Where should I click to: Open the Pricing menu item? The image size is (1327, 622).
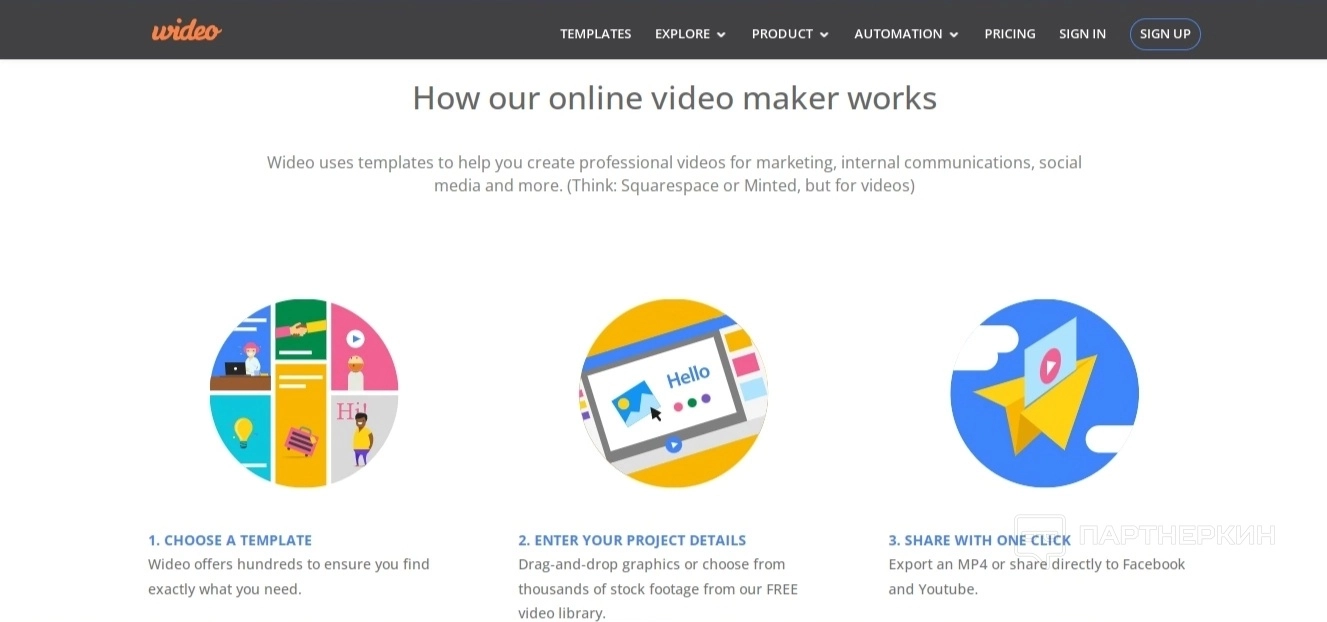1010,34
